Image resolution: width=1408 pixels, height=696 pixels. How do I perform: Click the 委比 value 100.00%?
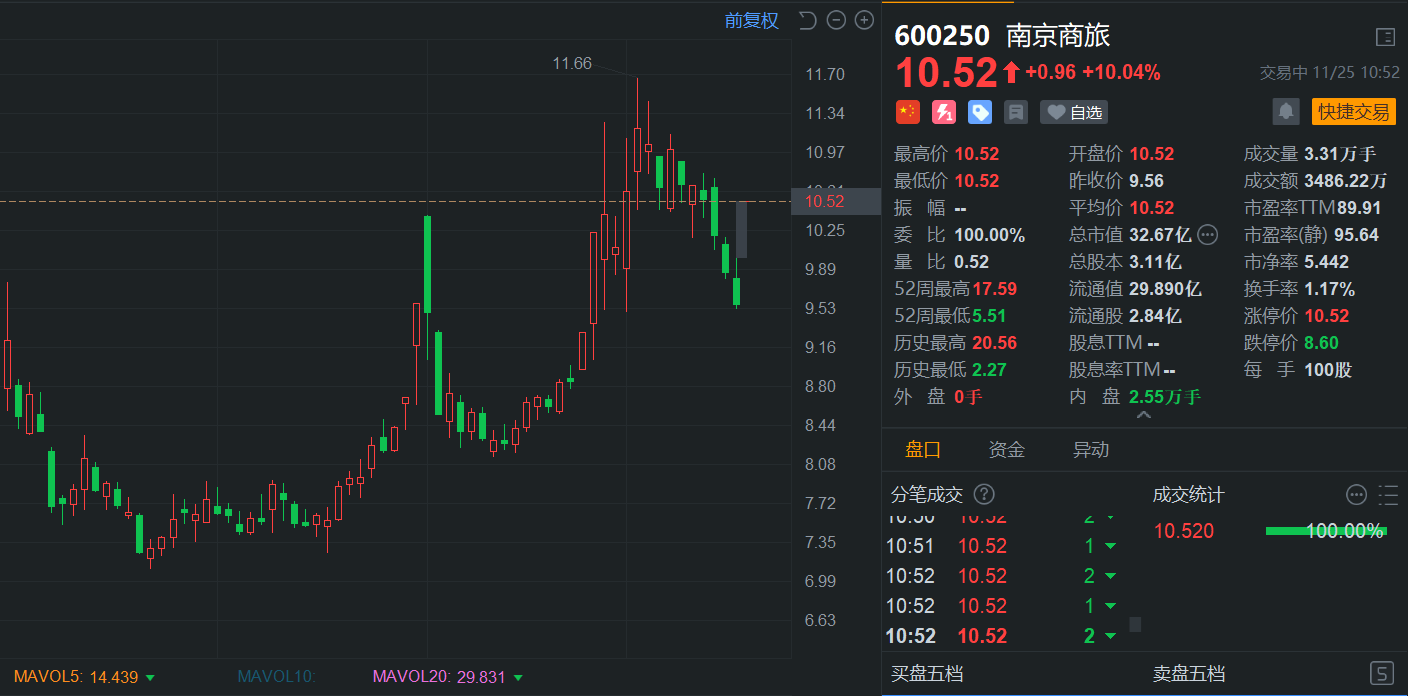click(x=990, y=235)
